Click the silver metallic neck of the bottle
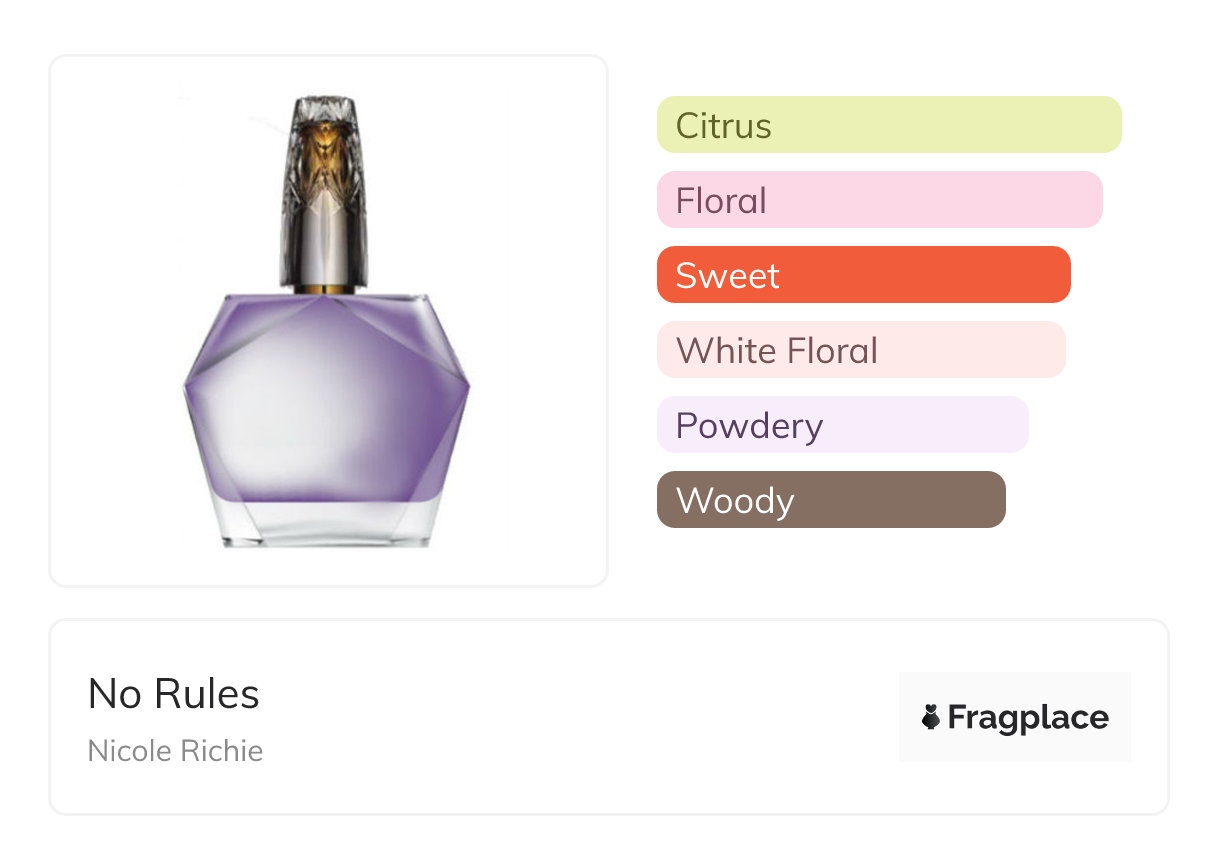 tap(325, 250)
